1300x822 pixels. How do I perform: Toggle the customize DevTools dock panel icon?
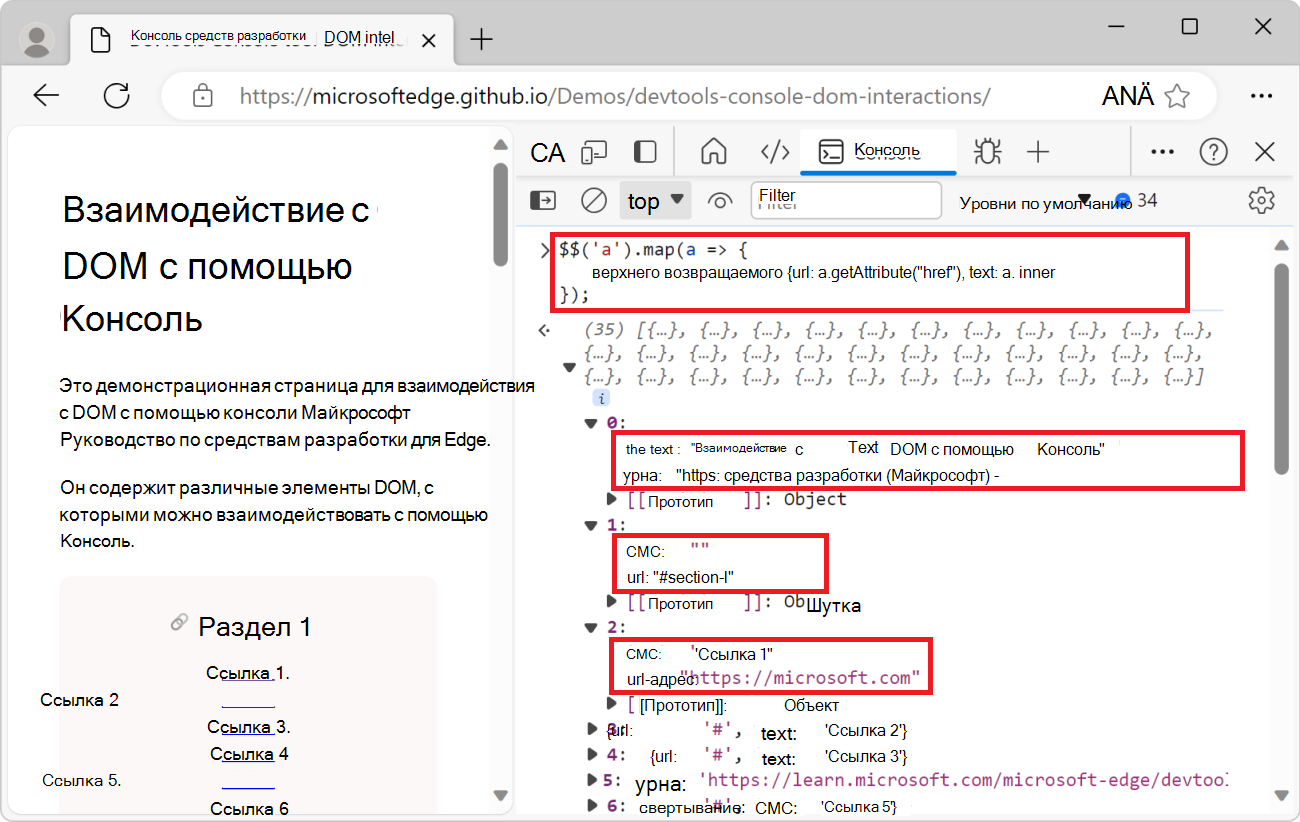[644, 152]
